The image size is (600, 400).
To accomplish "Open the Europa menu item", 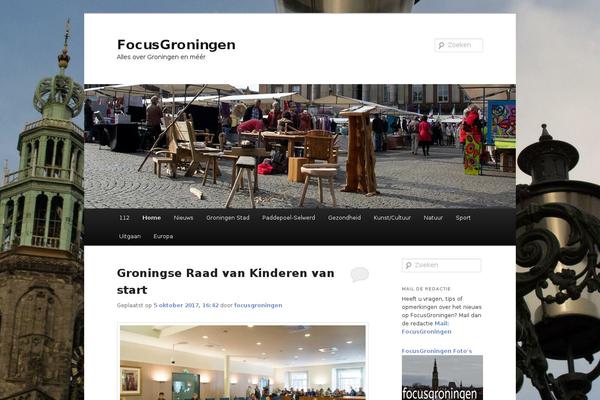I will tap(163, 237).
